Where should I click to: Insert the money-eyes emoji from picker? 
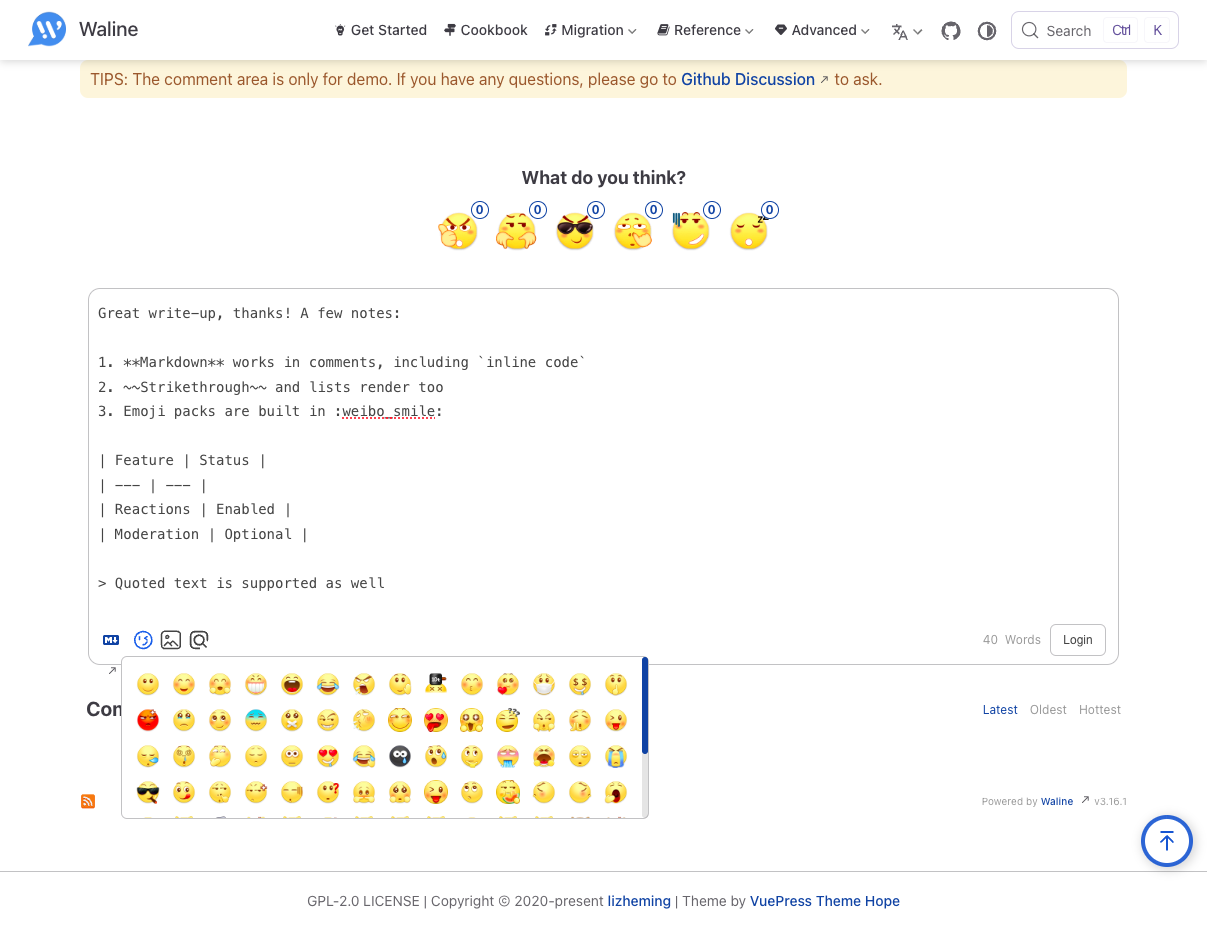click(x=580, y=684)
